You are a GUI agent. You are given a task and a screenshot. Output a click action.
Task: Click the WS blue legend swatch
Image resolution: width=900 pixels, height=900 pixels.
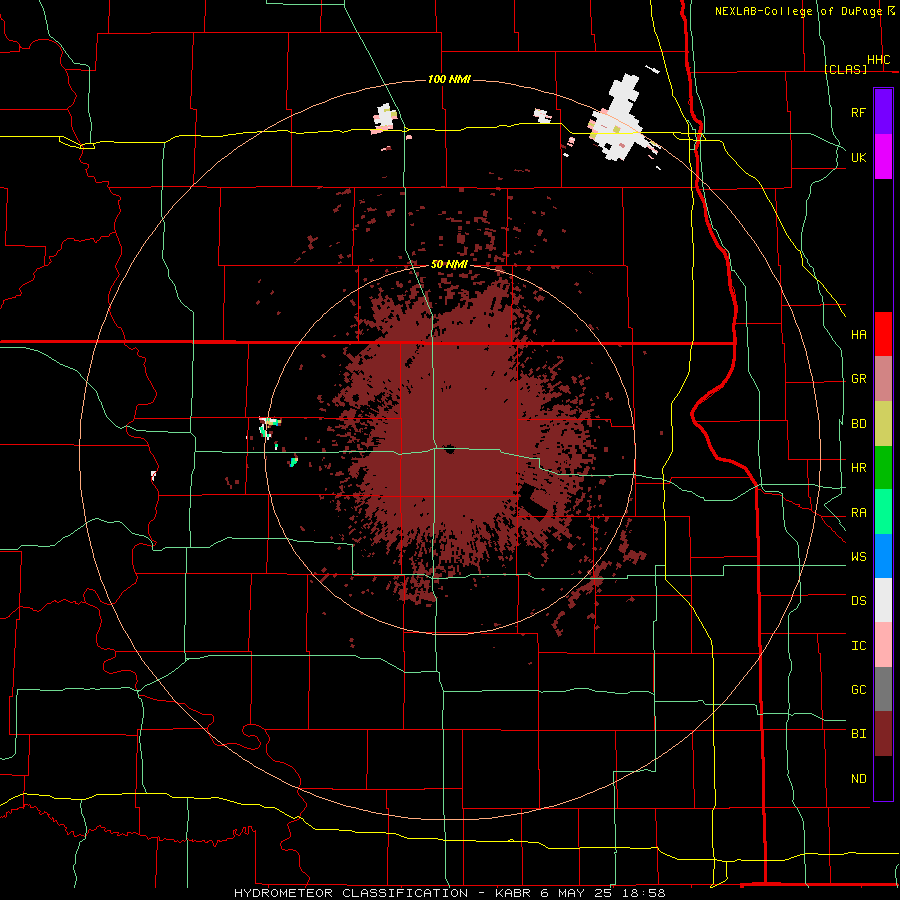tap(883, 556)
